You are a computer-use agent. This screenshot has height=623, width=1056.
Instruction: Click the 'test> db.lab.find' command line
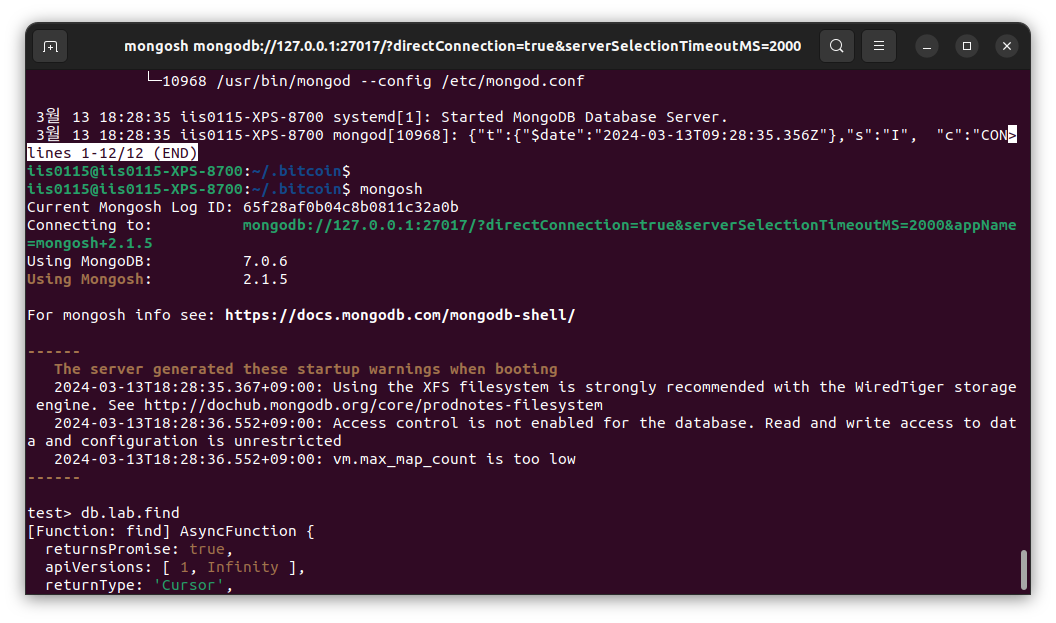103,513
